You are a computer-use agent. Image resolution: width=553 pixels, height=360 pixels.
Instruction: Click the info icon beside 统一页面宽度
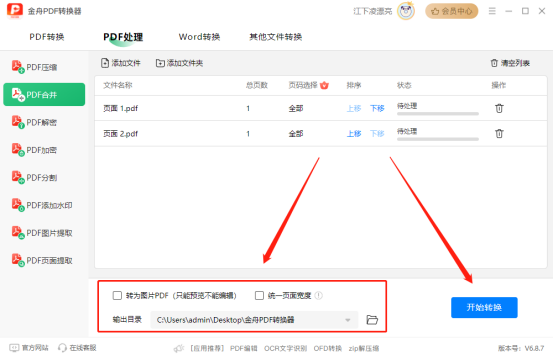(x=318, y=295)
